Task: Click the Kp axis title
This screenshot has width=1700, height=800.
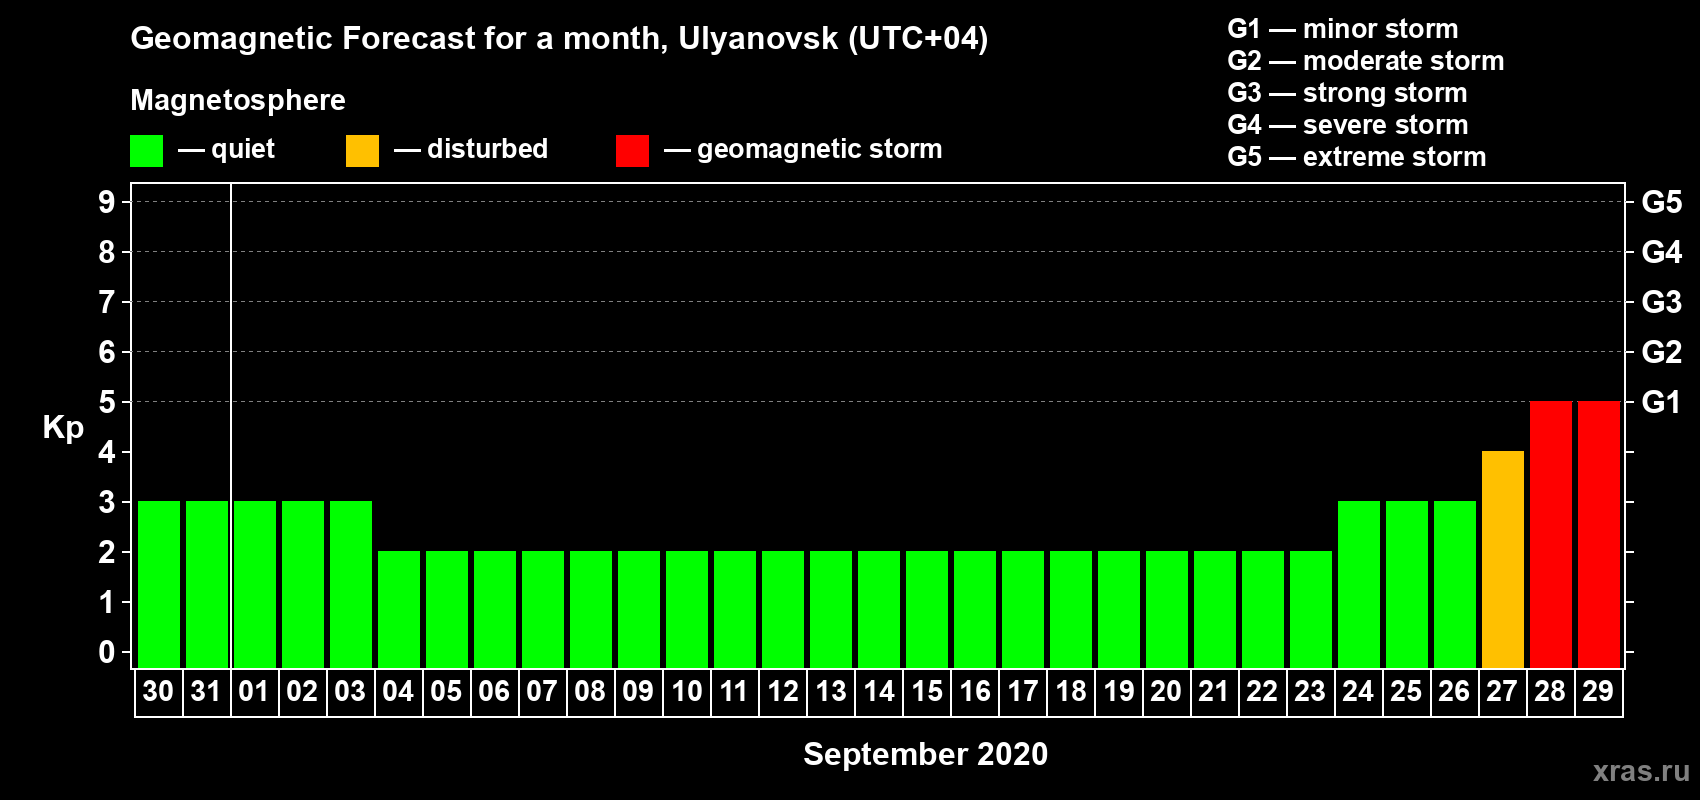Action: [63, 428]
